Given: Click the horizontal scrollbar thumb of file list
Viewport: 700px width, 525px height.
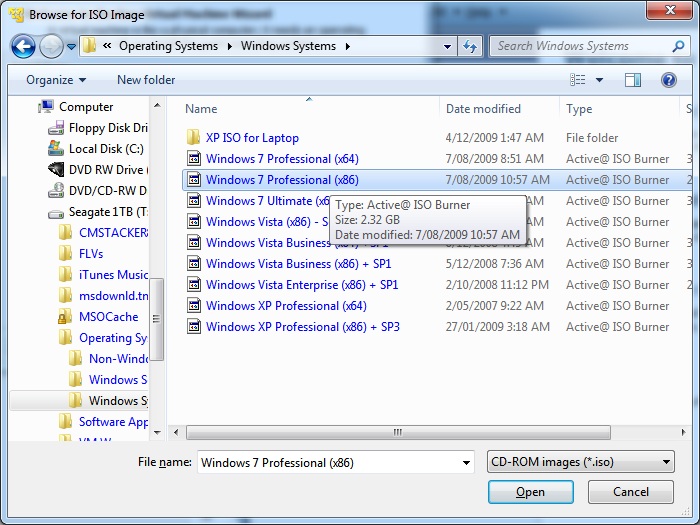Looking at the screenshot, I should coord(398,432).
